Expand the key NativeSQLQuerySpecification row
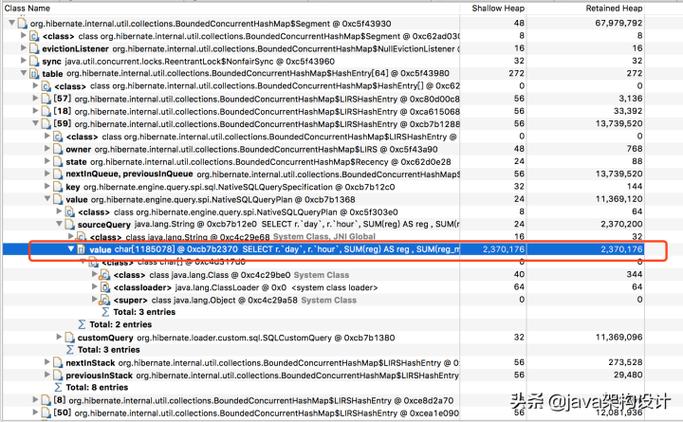Viewport: 683px width, 422px height. pos(47,186)
